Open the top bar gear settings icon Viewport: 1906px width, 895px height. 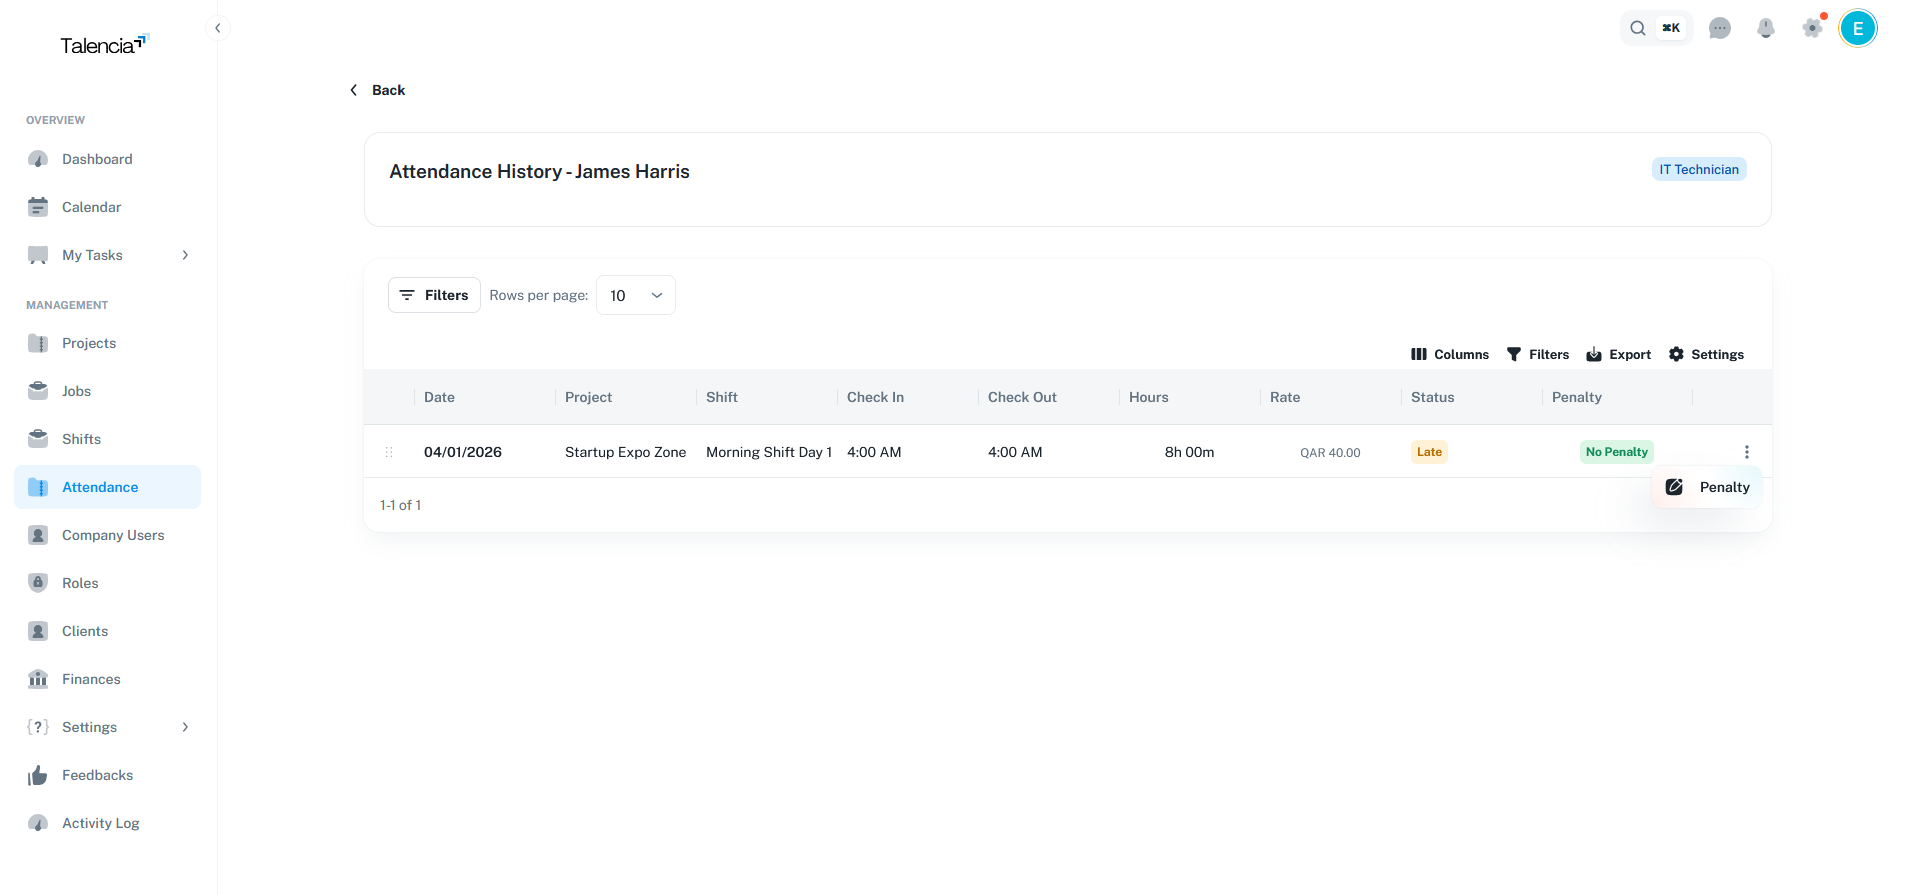(1813, 28)
